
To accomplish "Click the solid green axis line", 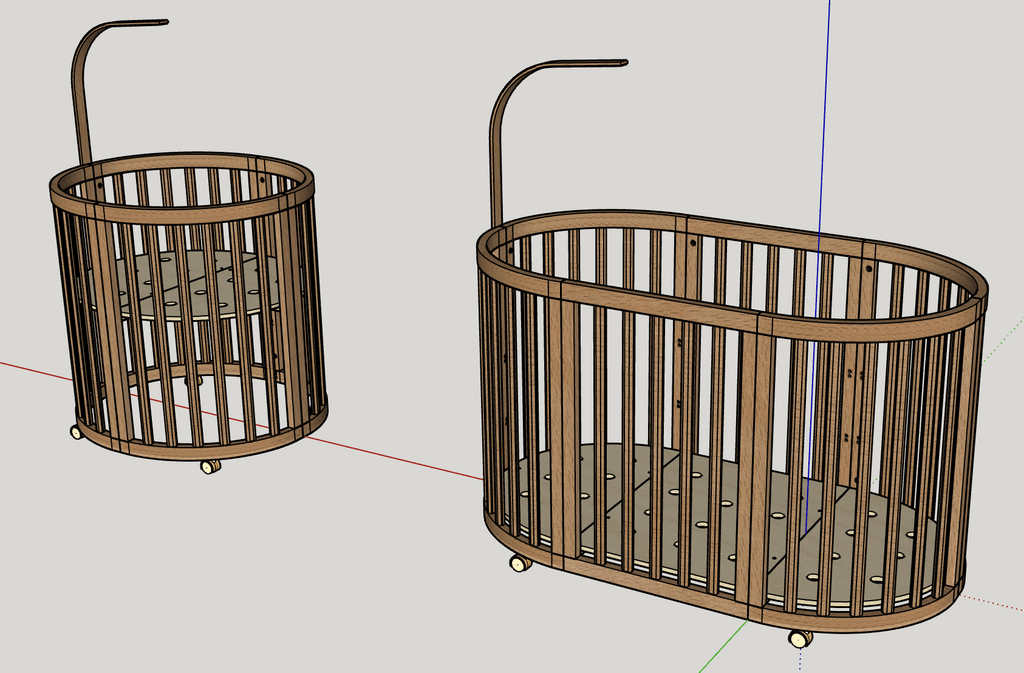I will [720, 648].
